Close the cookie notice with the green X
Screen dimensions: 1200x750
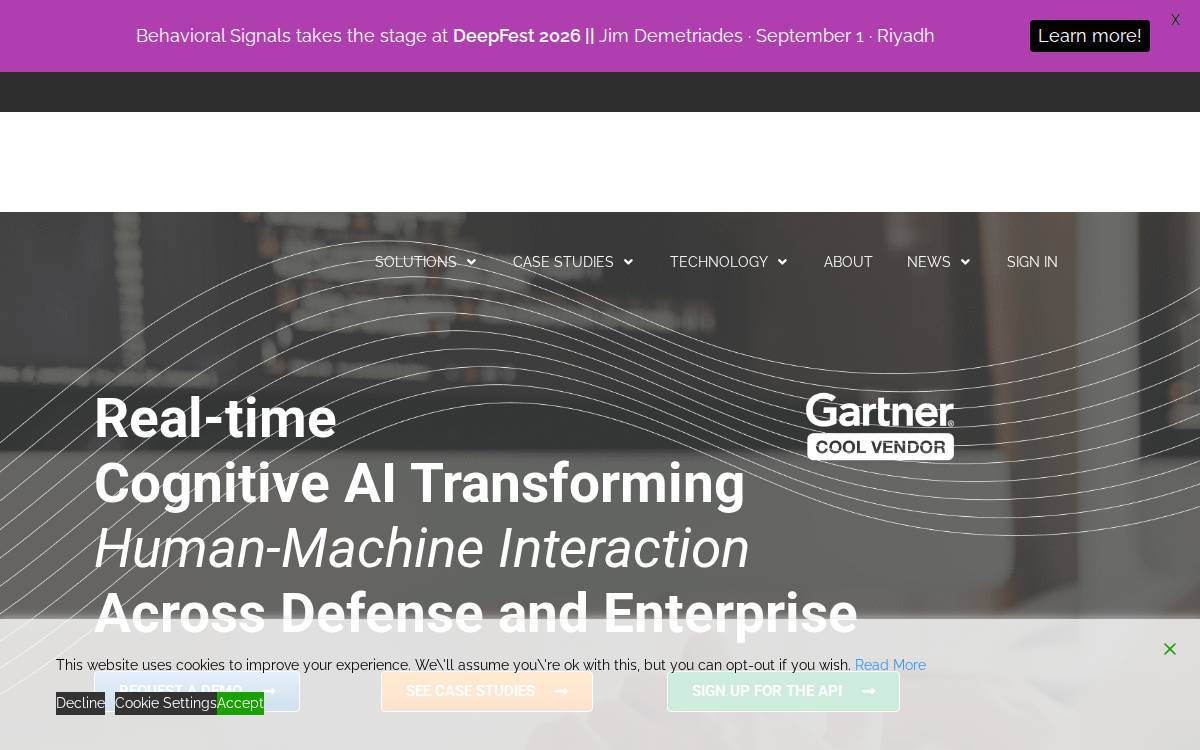coord(1169,649)
